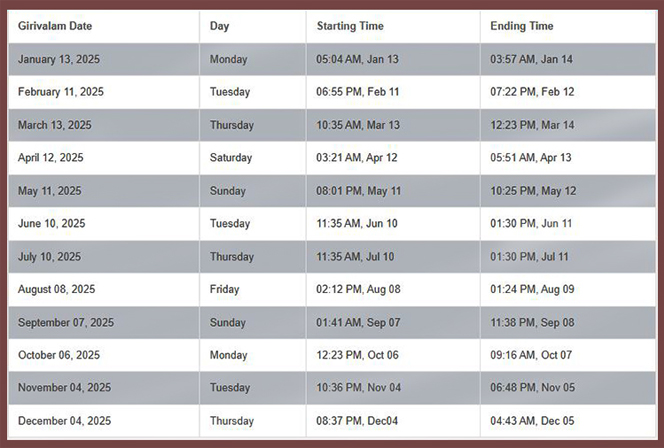Select the August 08, 2025 date cell
This screenshot has height=448, width=664.
point(56,289)
